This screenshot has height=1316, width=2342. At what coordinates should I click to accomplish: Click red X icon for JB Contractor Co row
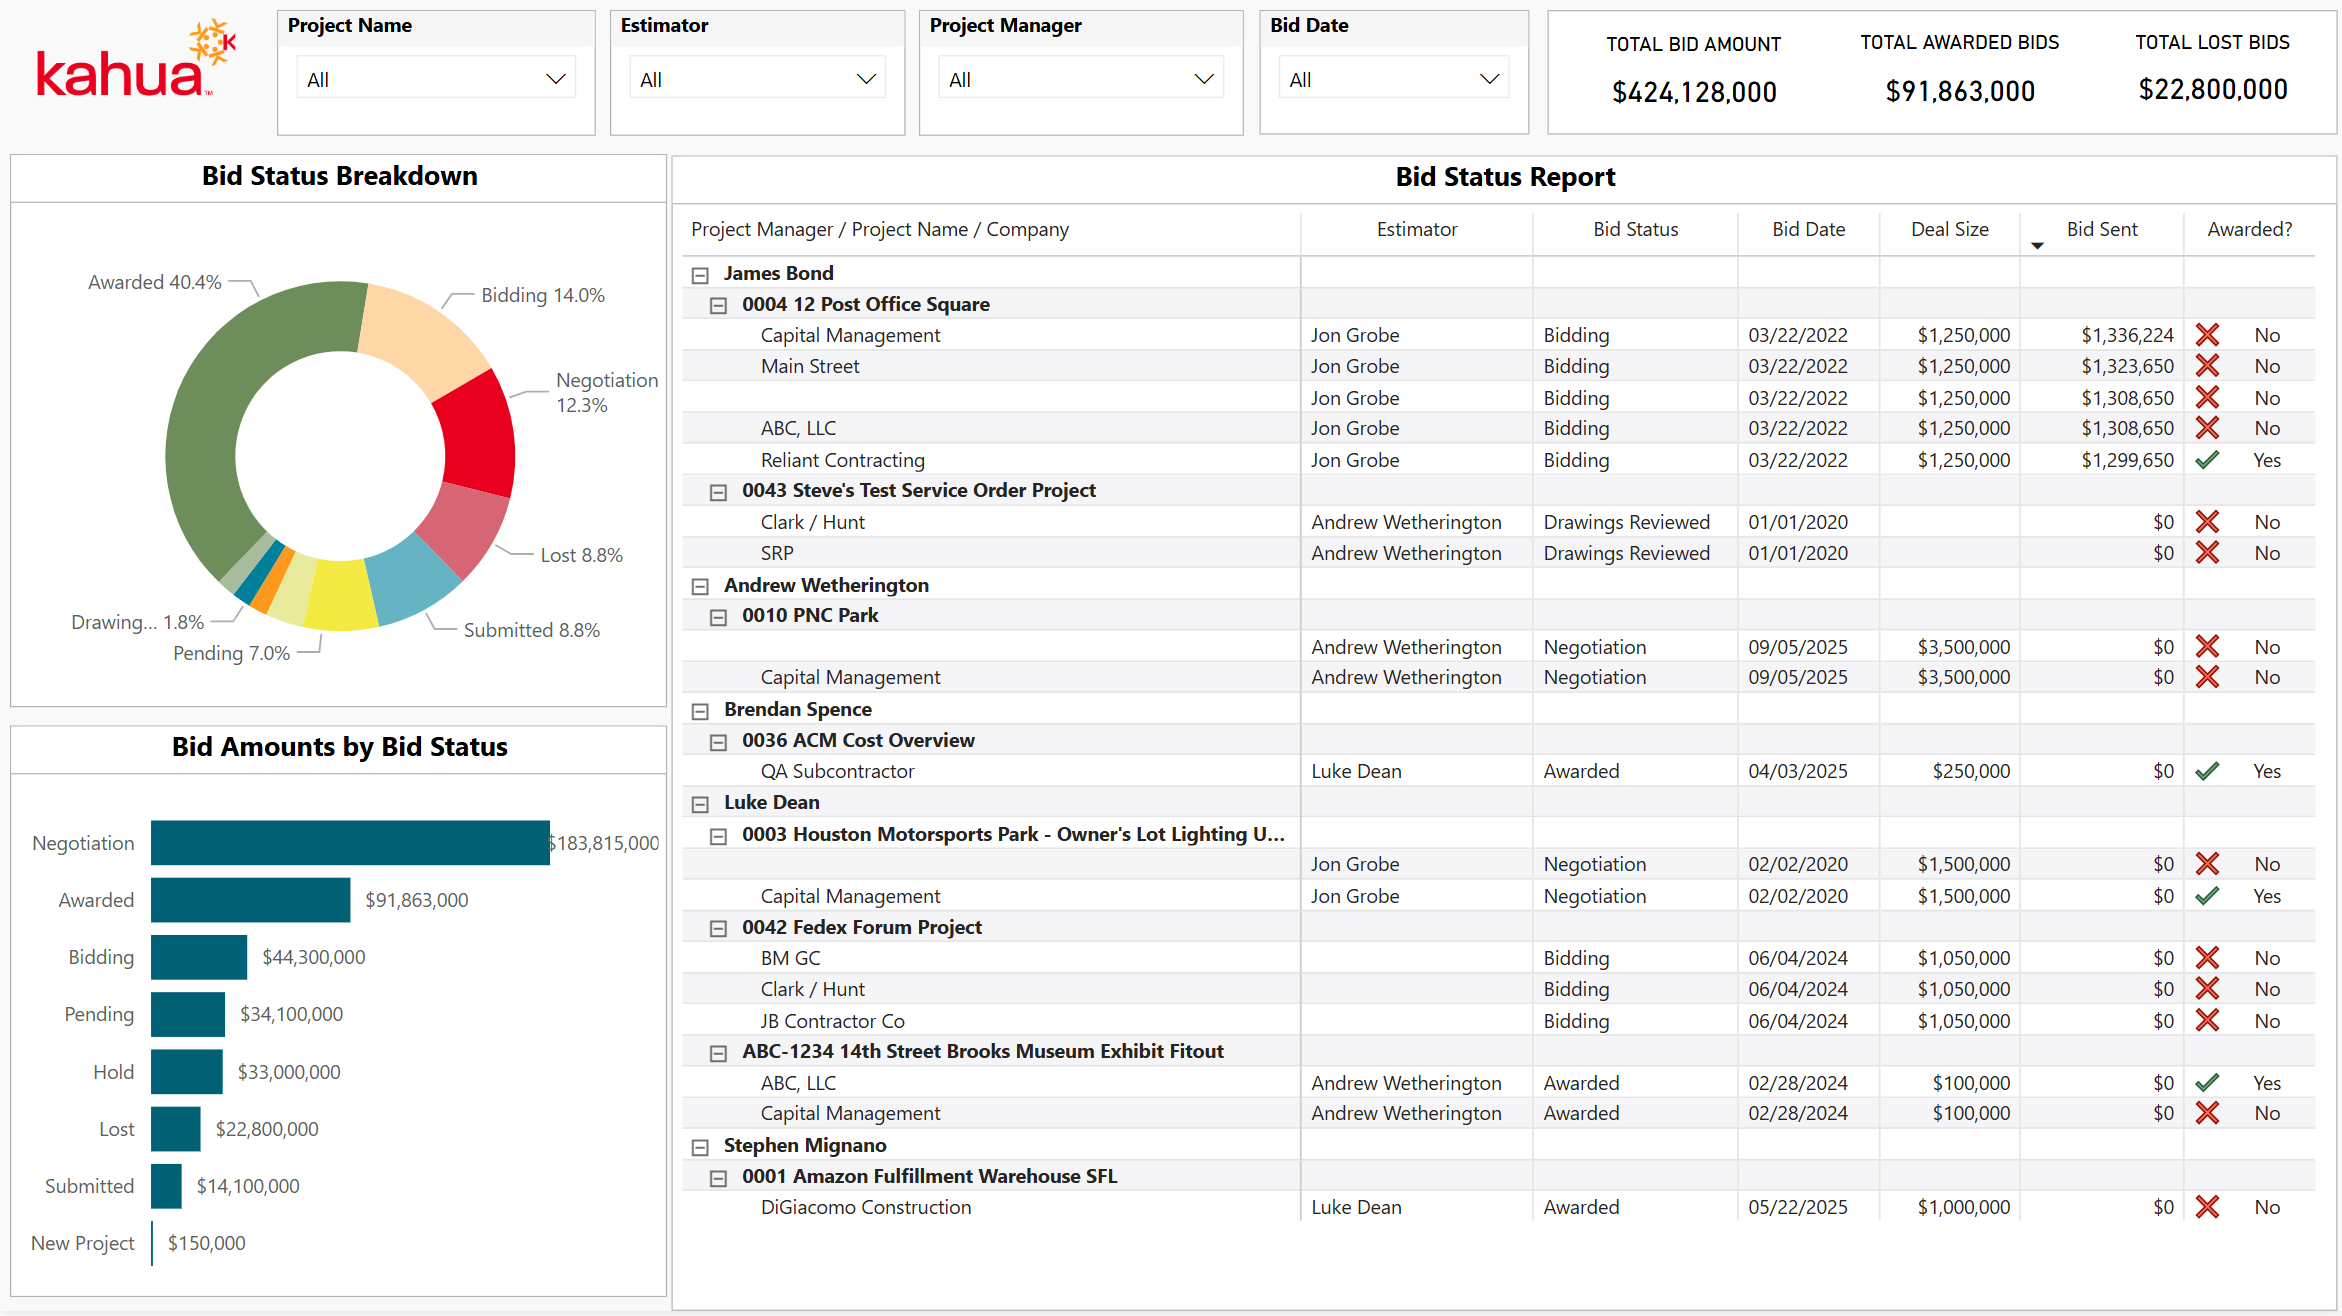[x=2207, y=1021]
